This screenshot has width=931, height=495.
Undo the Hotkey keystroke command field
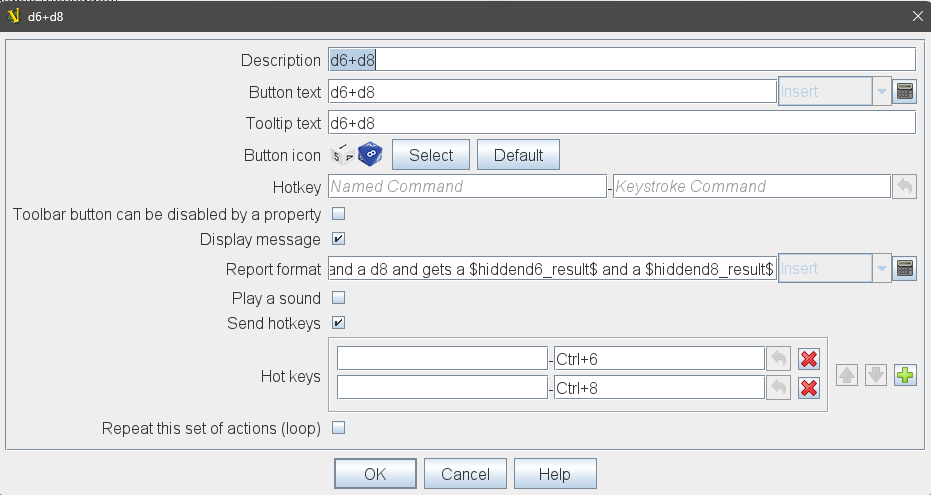[904, 186]
